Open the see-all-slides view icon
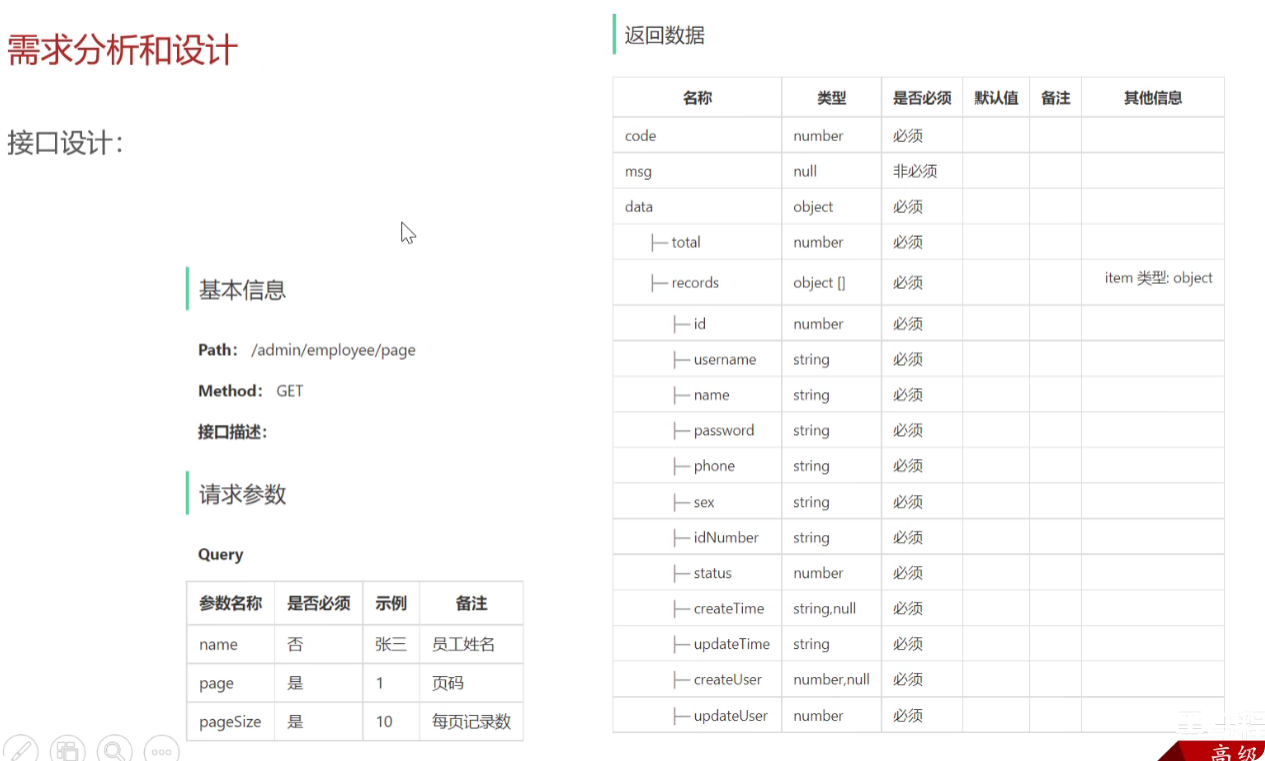Viewport: 1265px width, 761px height. 68,749
